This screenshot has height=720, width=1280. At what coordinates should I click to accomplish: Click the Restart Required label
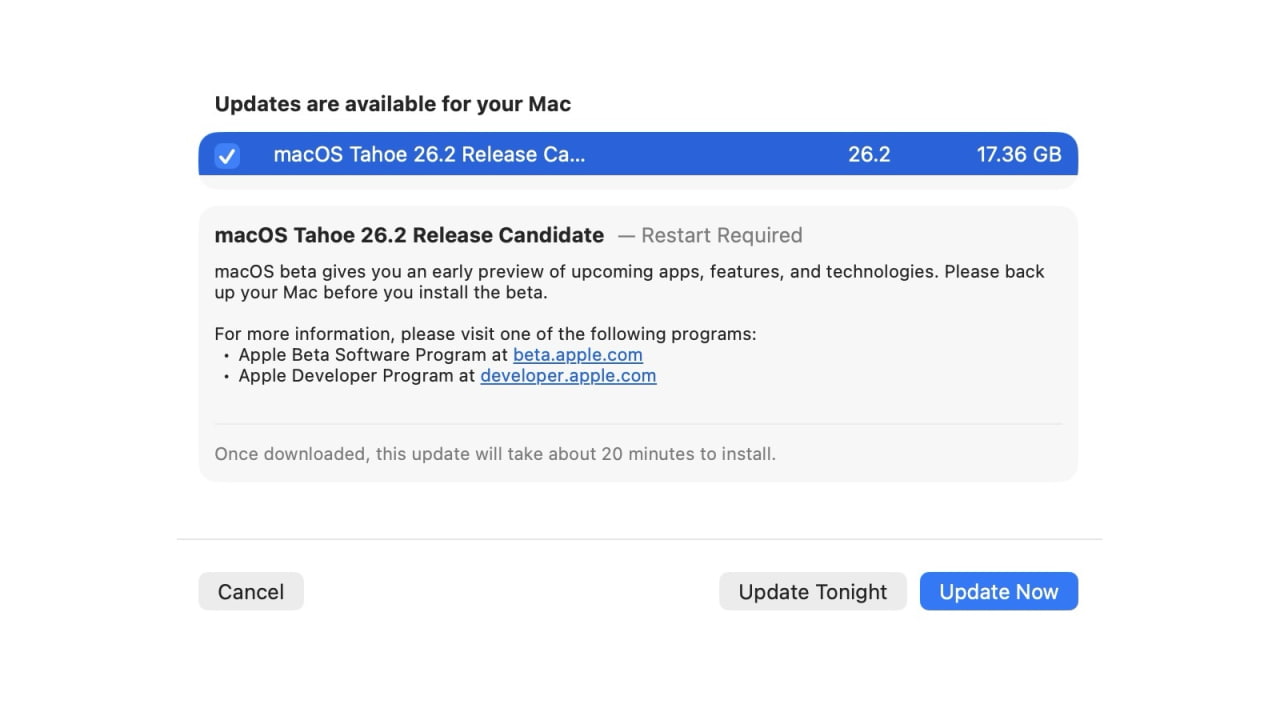[722, 235]
